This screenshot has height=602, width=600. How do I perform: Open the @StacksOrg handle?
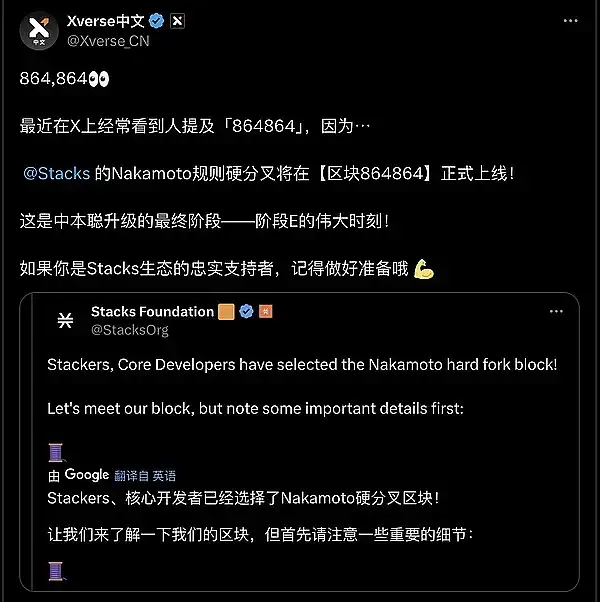click(130, 330)
